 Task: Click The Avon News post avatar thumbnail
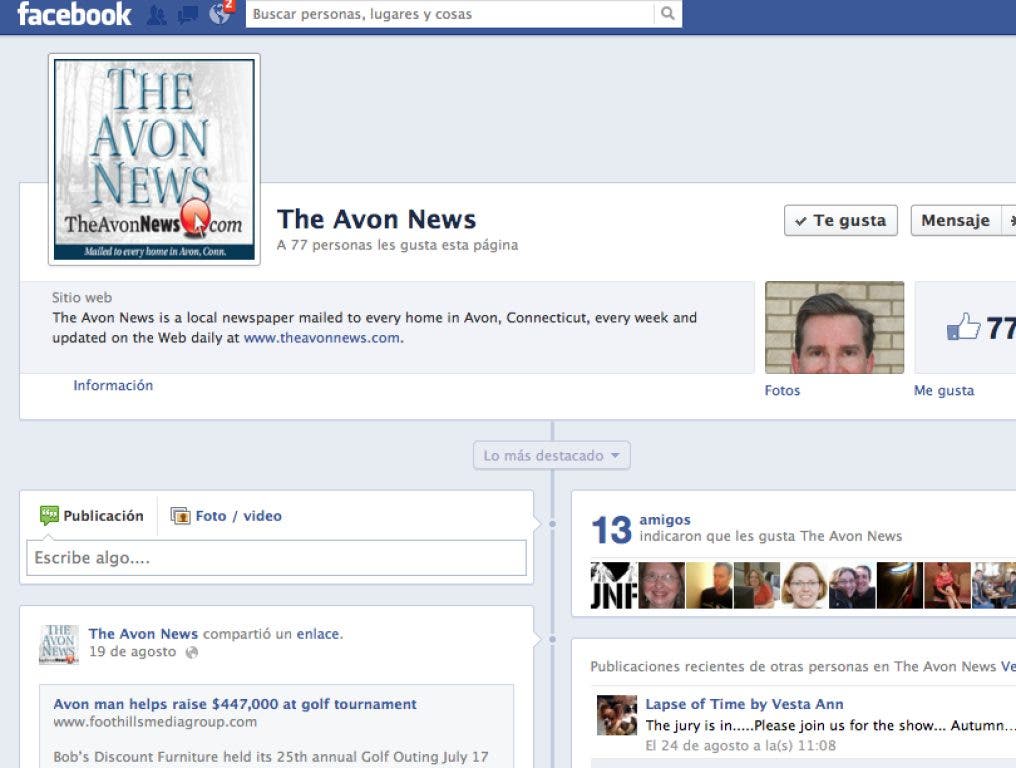tap(58, 644)
